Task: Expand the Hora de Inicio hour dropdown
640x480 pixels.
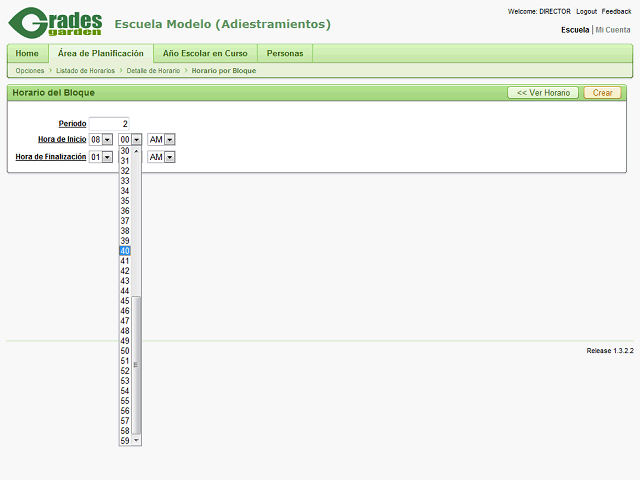Action: pos(101,140)
